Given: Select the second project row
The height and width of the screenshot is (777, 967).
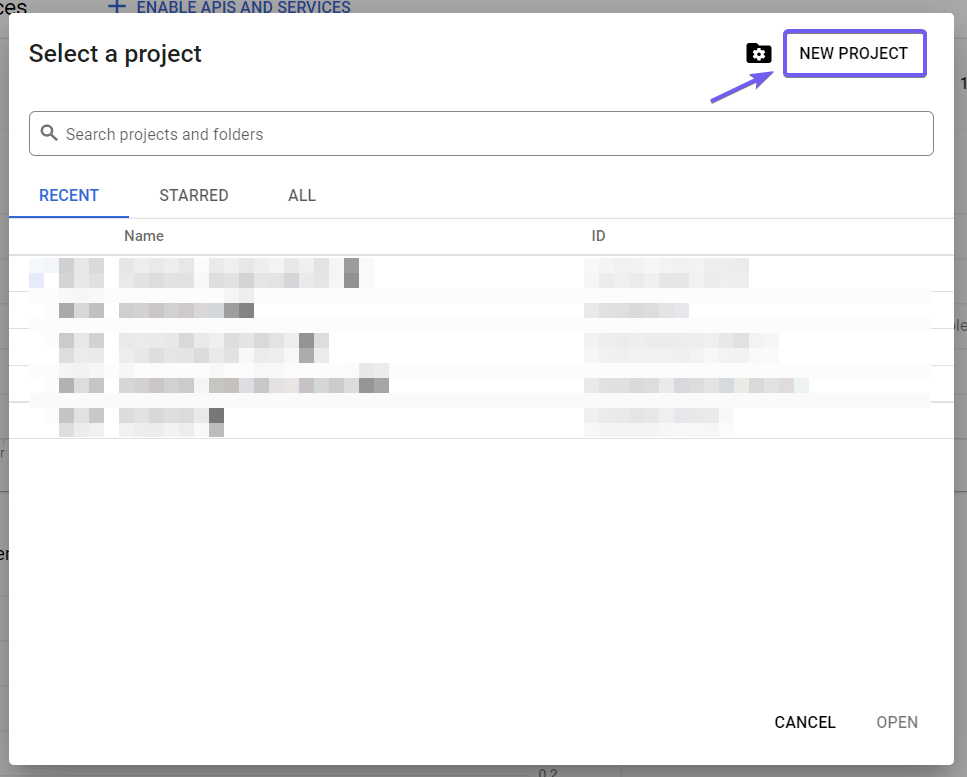Looking at the screenshot, I should (x=400, y=309).
